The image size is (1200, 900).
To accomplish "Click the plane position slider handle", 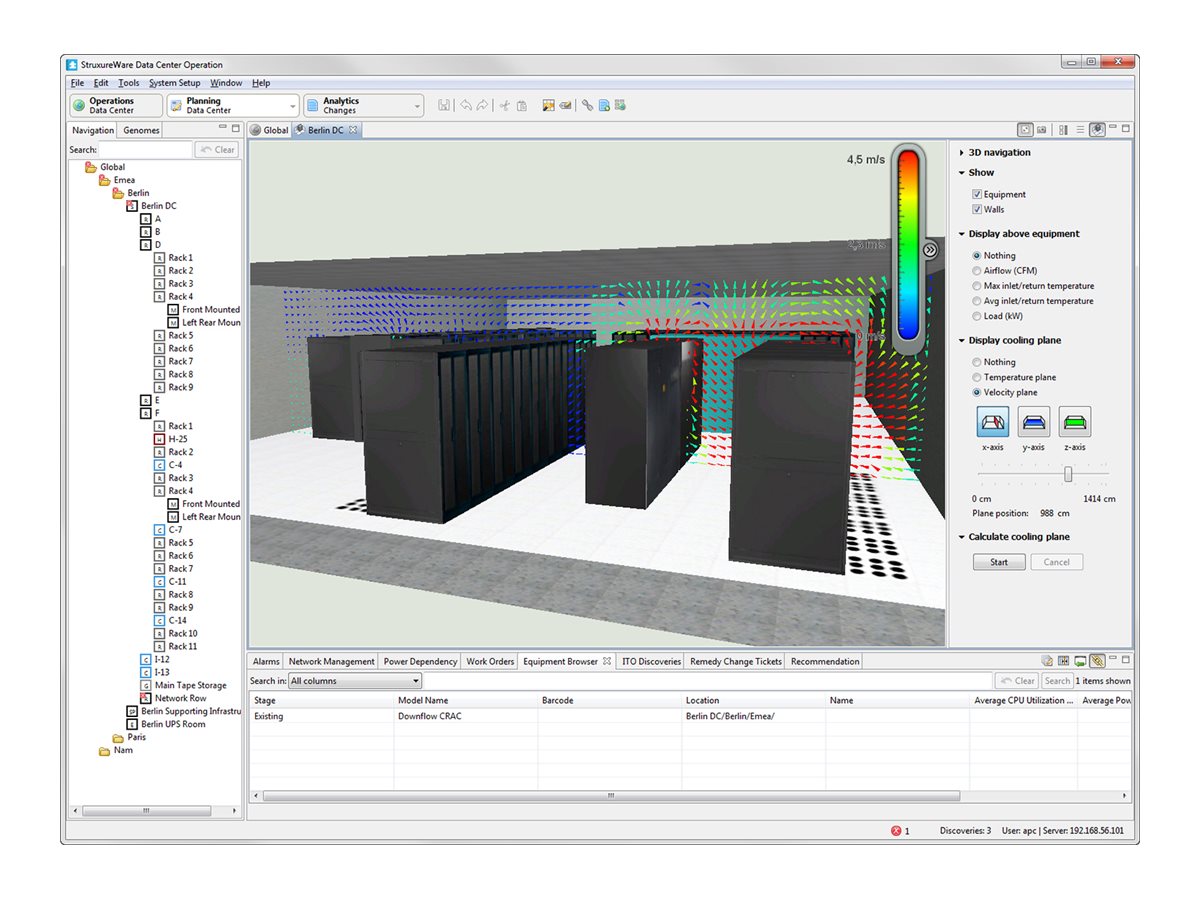I will [1068, 474].
